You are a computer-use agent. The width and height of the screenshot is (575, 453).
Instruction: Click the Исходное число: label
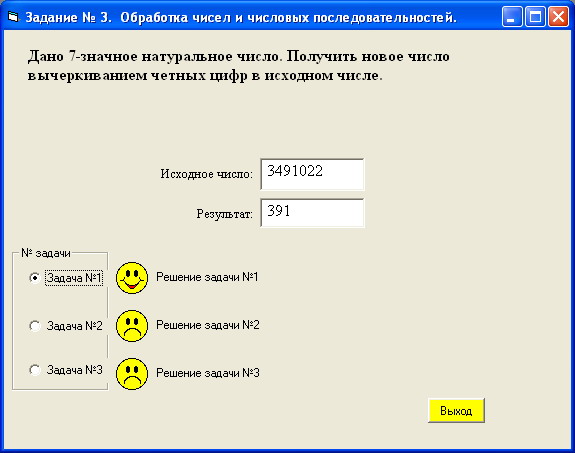point(206,174)
